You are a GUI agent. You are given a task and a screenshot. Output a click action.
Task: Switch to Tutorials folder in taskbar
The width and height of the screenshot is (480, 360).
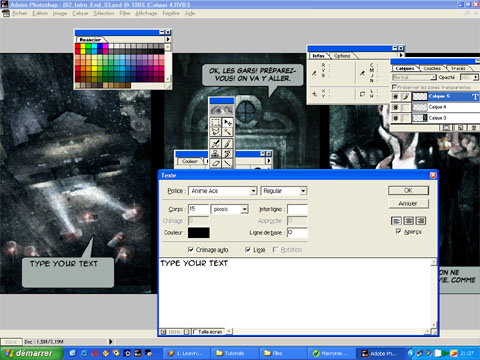tap(235, 353)
